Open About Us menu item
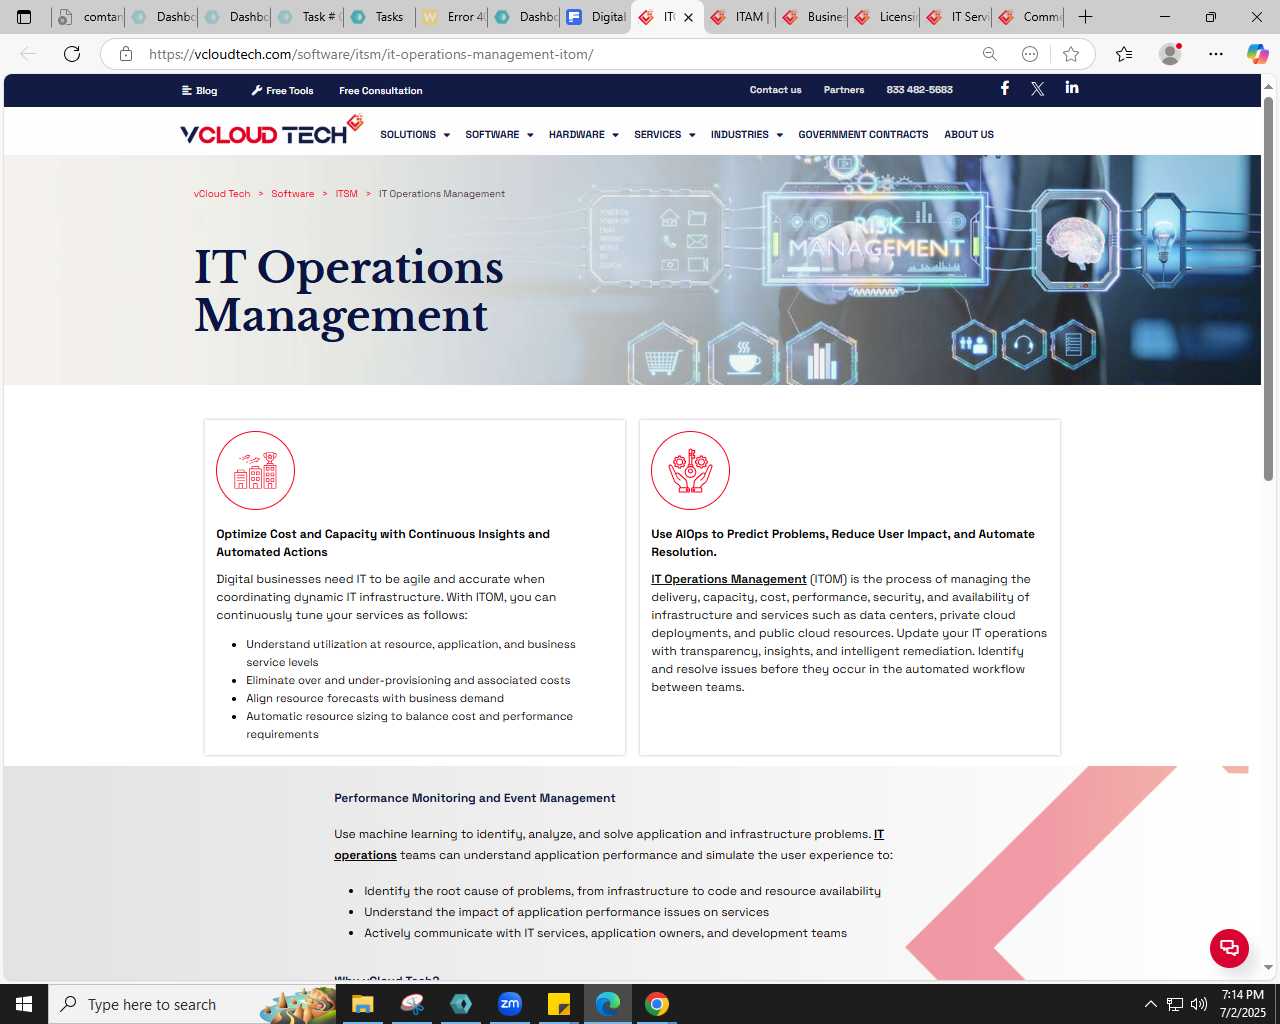Image resolution: width=1280 pixels, height=1024 pixels. click(x=969, y=134)
